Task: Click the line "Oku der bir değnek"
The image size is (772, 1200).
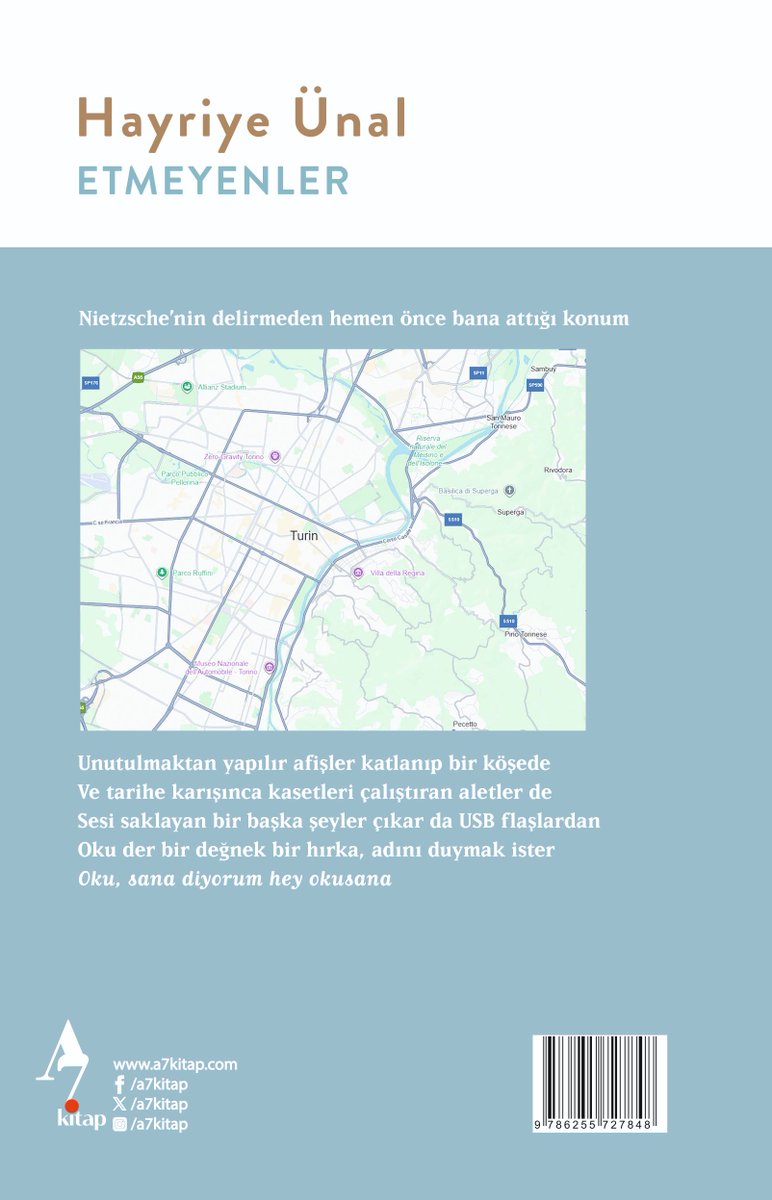Action: pyautogui.click(x=316, y=850)
